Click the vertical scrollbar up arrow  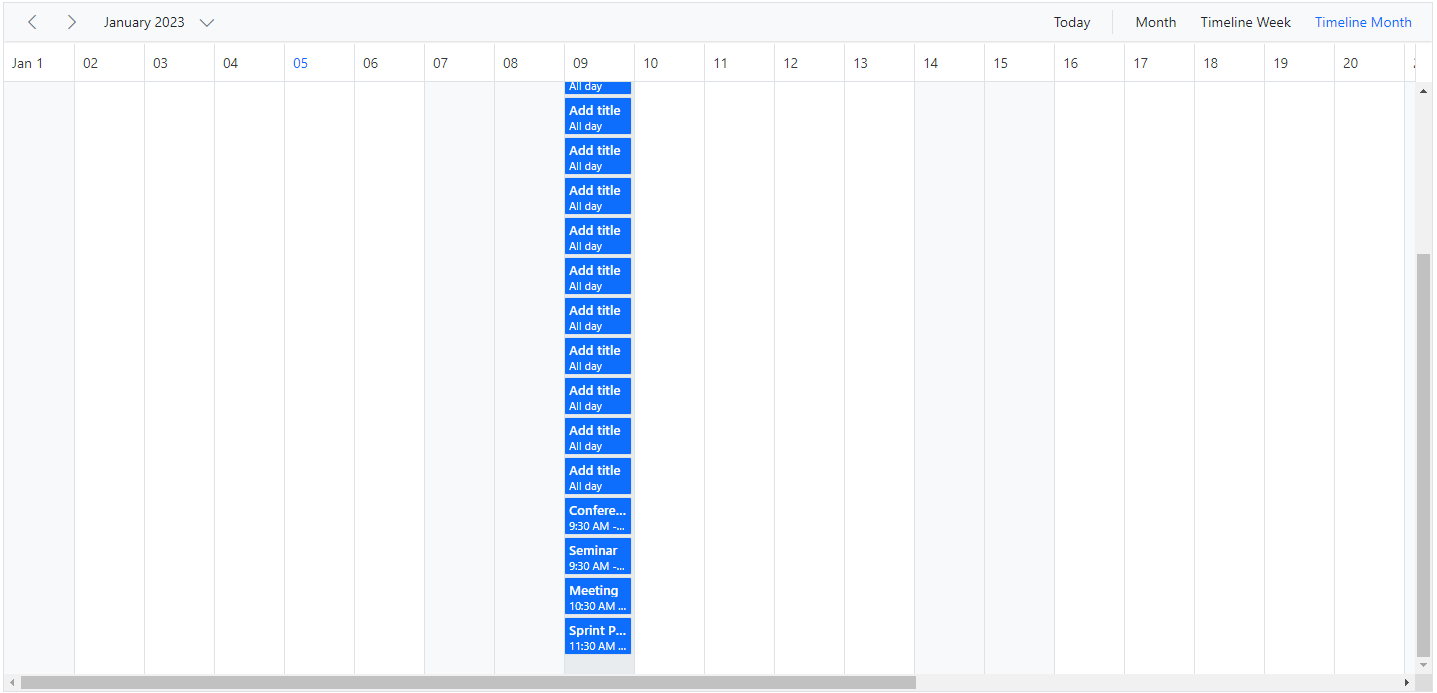[1424, 91]
